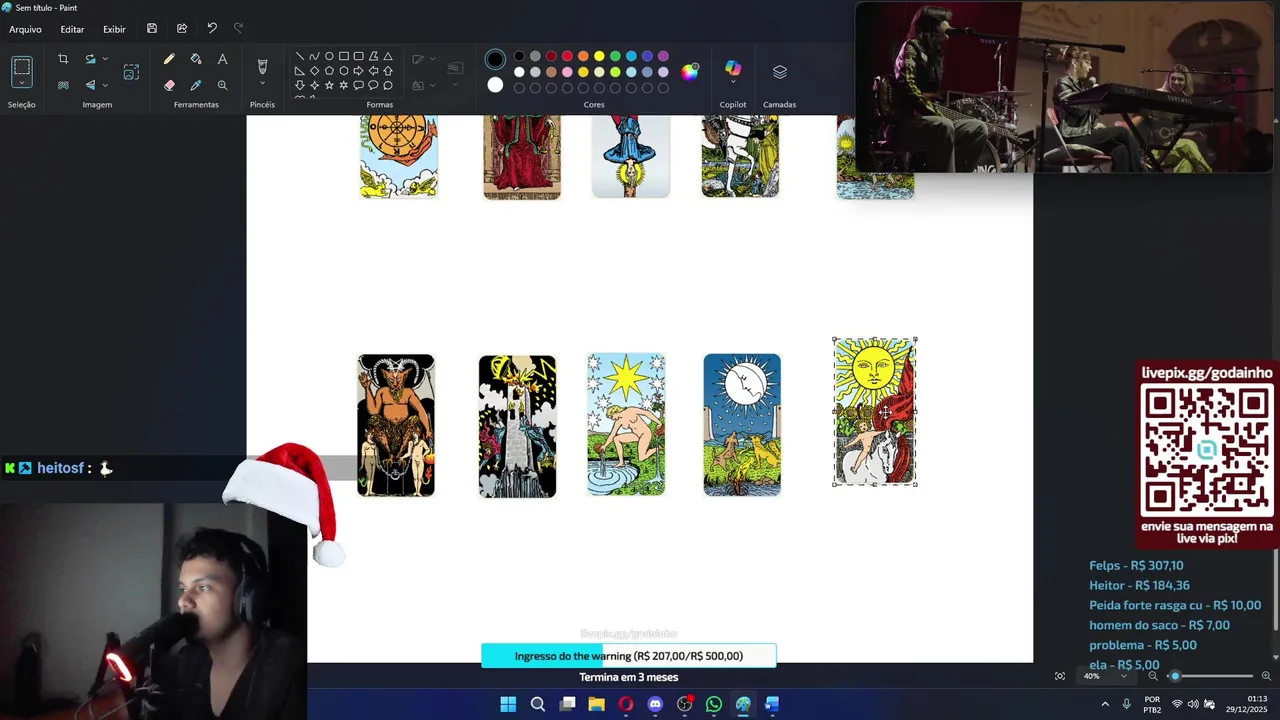Viewport: 1280px width, 720px height.
Task: Select the Pincéis brush tool
Action: coord(262,66)
